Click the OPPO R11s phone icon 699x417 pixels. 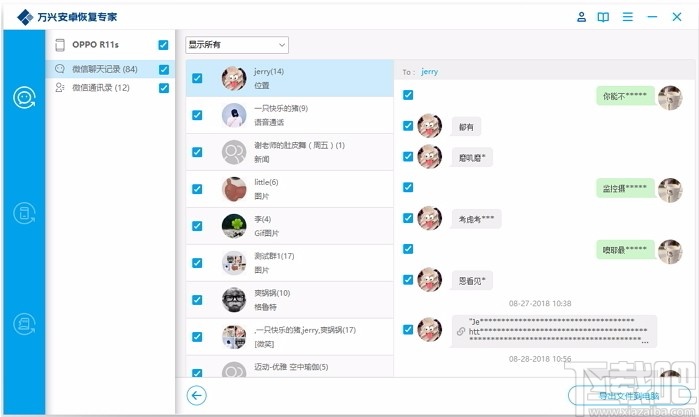[60, 45]
